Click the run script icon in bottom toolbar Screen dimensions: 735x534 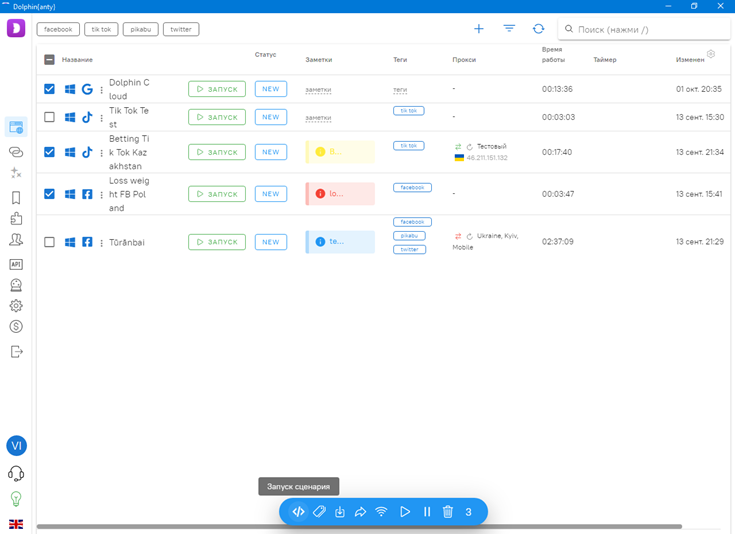(298, 512)
